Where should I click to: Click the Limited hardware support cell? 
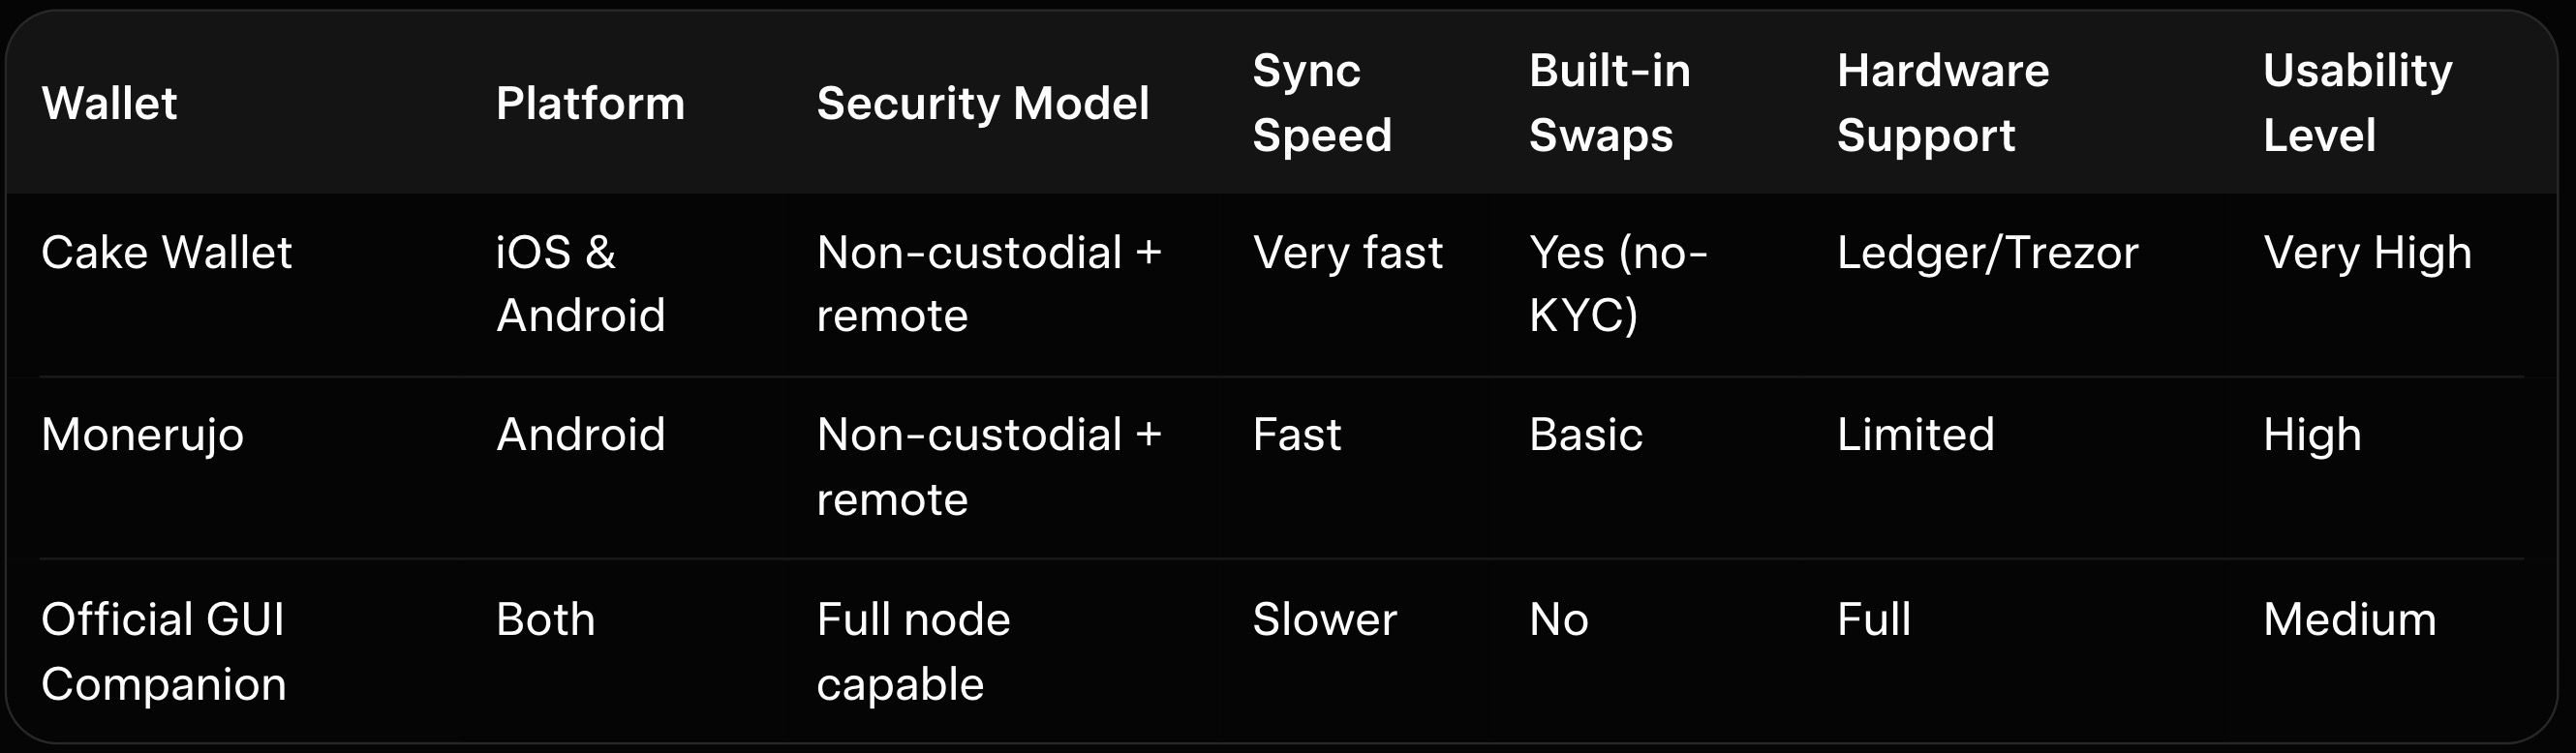1915,435
